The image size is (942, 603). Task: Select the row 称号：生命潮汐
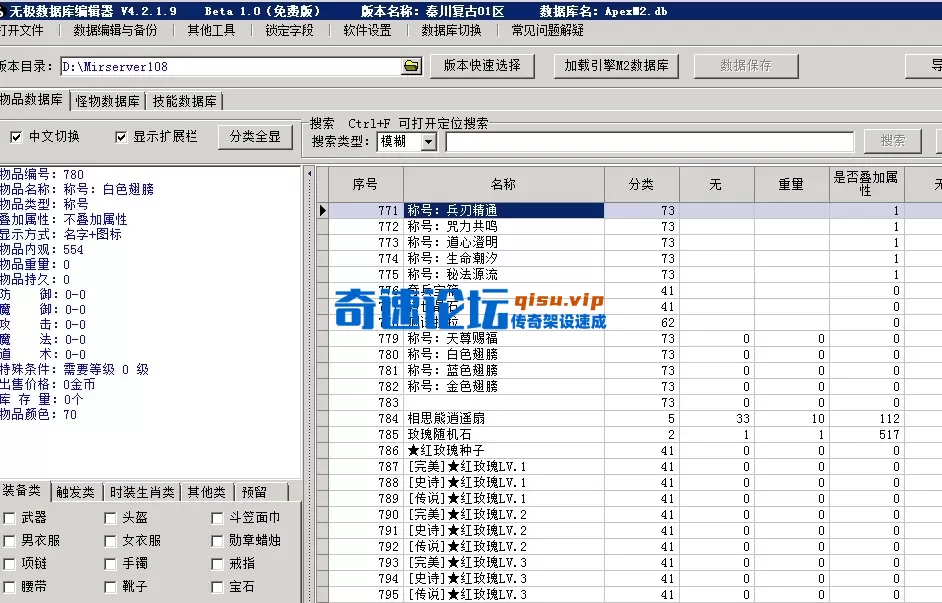[629, 258]
